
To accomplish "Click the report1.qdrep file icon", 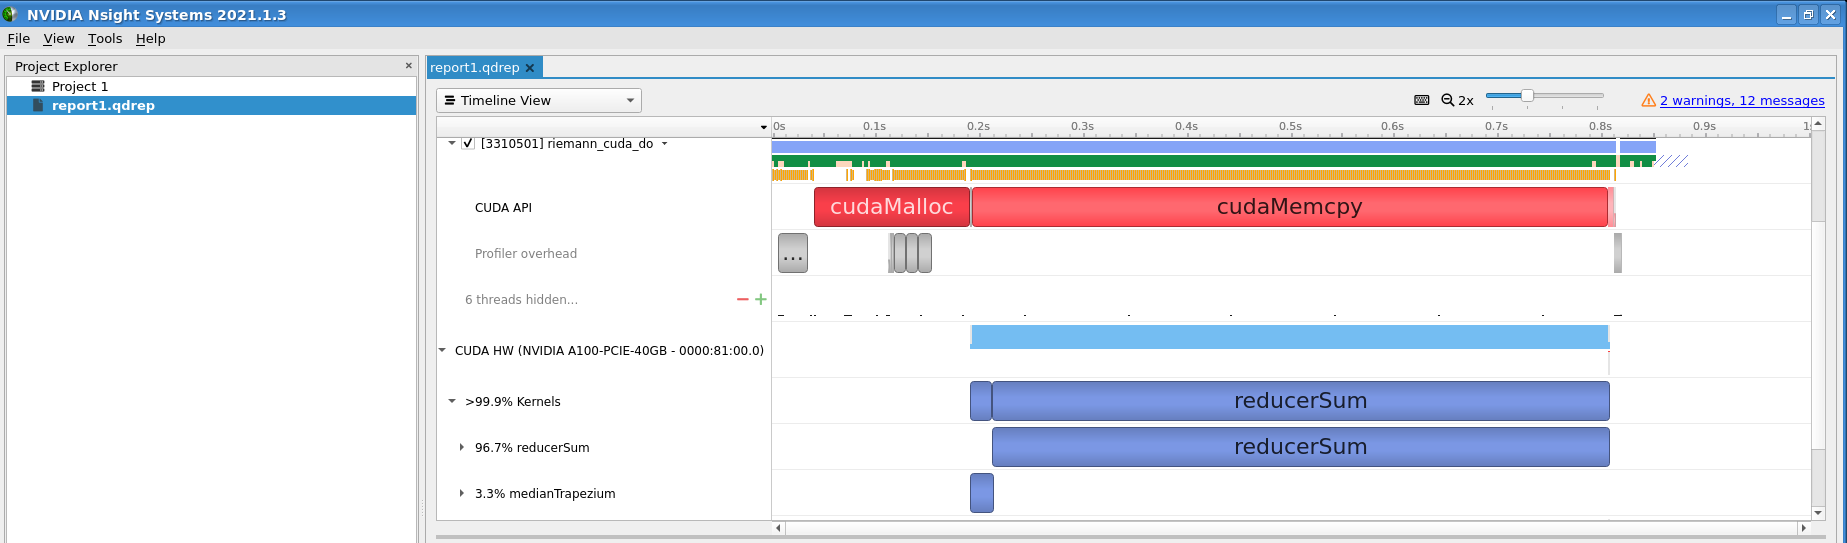I will 38,105.
